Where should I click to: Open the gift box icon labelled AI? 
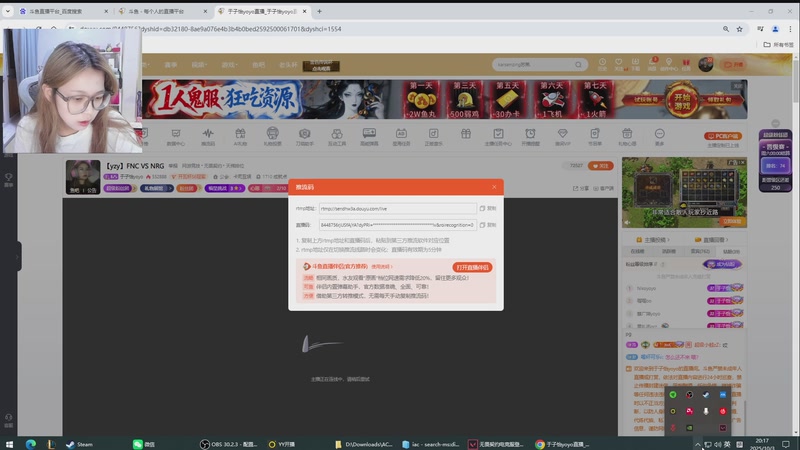pos(240,137)
